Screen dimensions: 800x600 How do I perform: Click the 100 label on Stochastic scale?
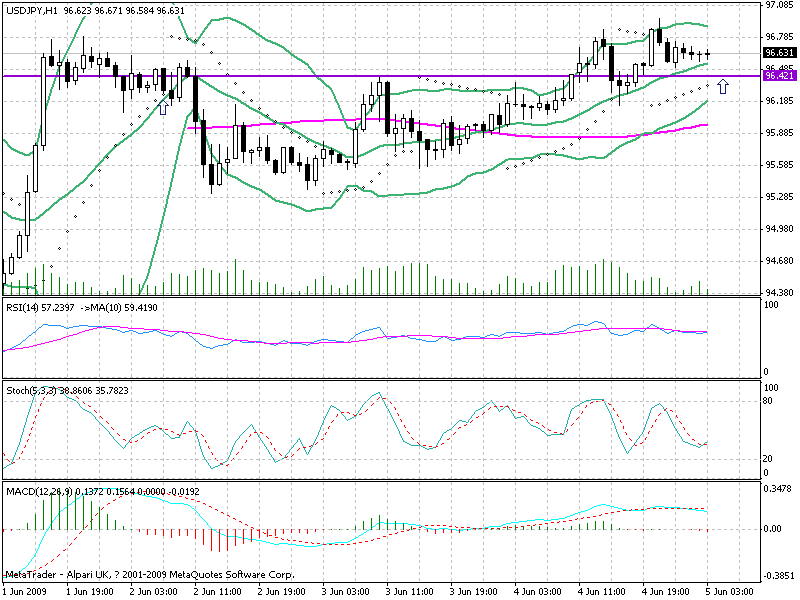tap(771, 388)
